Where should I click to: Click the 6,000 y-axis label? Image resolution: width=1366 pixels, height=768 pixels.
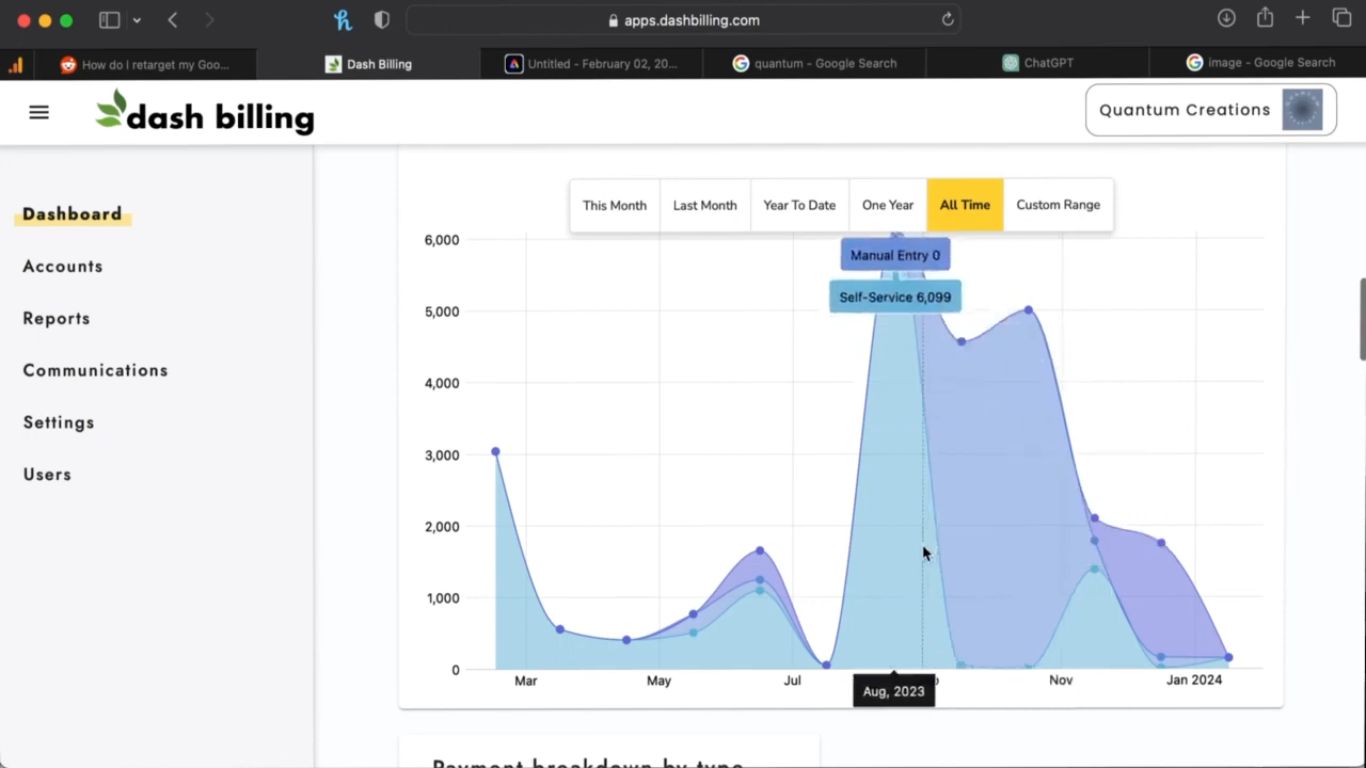point(441,240)
